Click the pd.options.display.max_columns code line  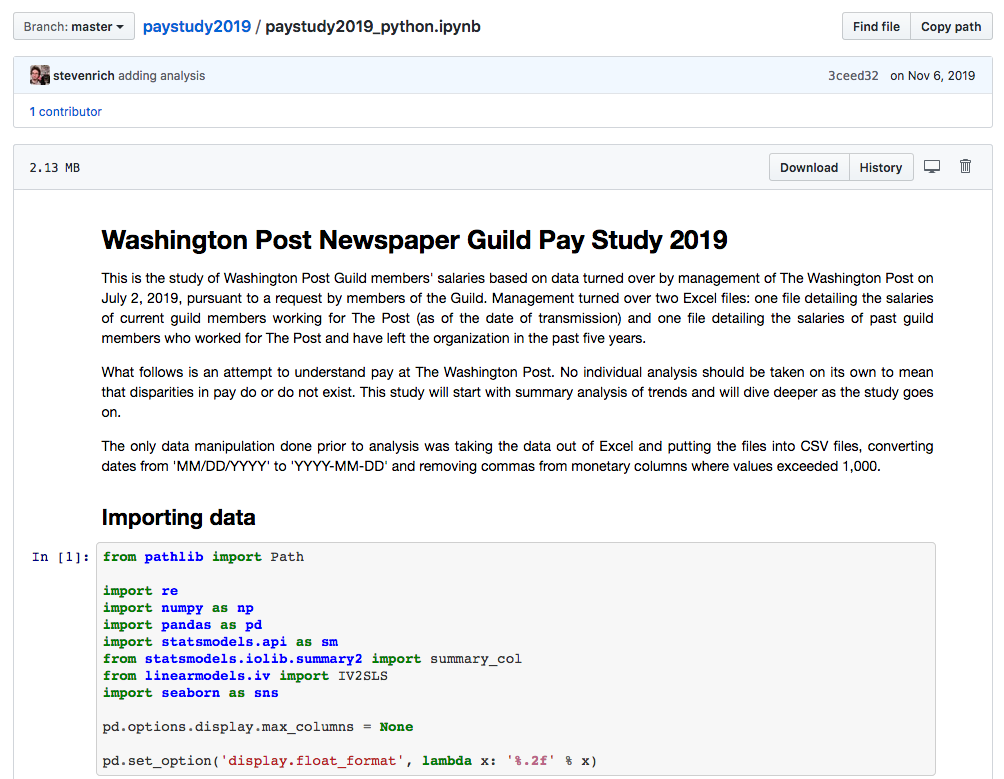(x=257, y=727)
